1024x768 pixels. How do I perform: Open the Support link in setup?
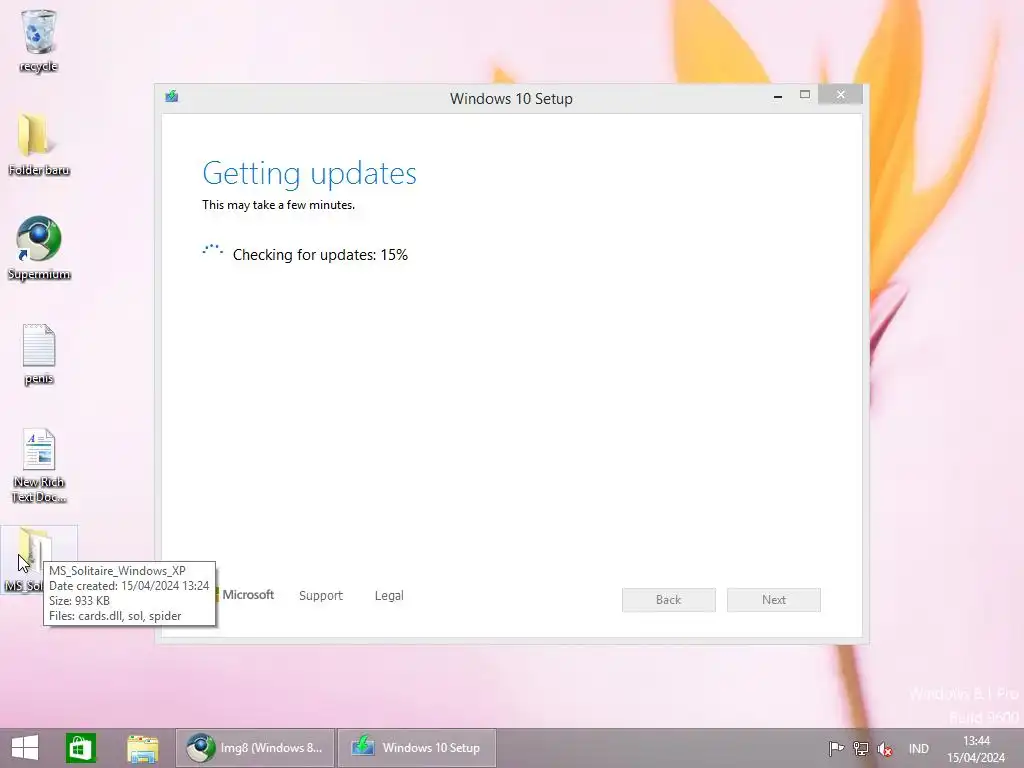[321, 596]
